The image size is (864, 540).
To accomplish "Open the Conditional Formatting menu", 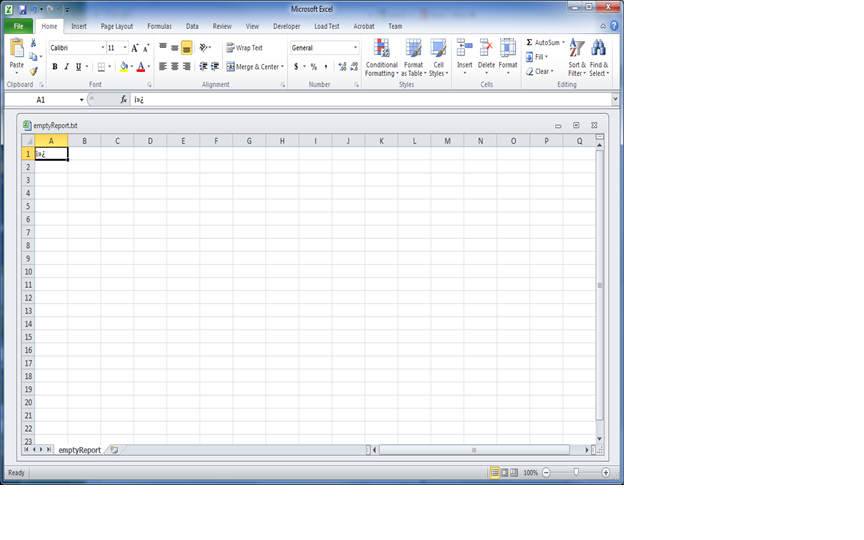I will point(381,57).
